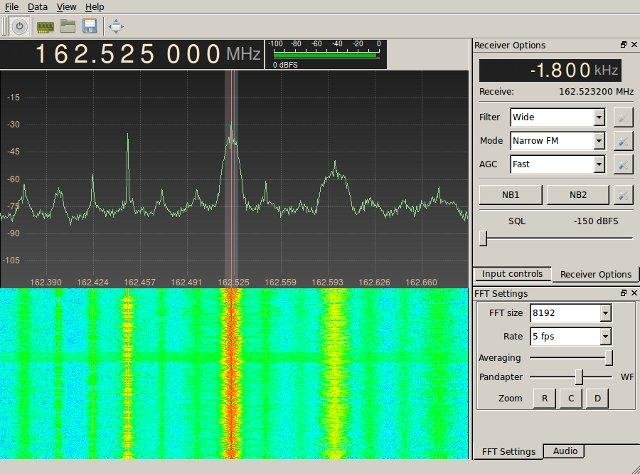The image size is (640, 474).
Task: Open the I/O device configuration icon
Action: point(45,27)
